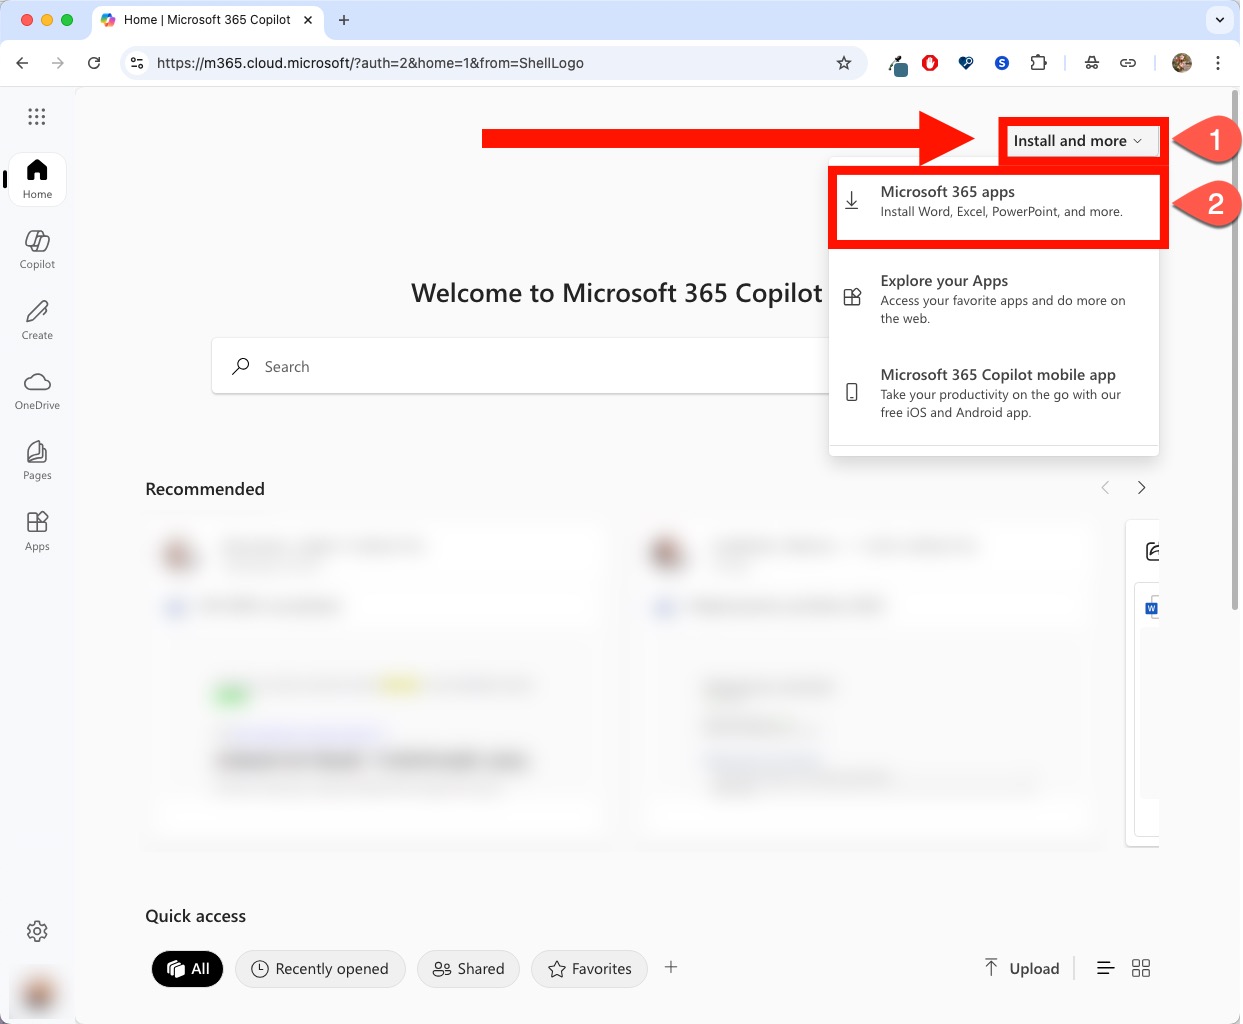Open the Chrome three-dot menu
The image size is (1243, 1024).
point(1218,63)
